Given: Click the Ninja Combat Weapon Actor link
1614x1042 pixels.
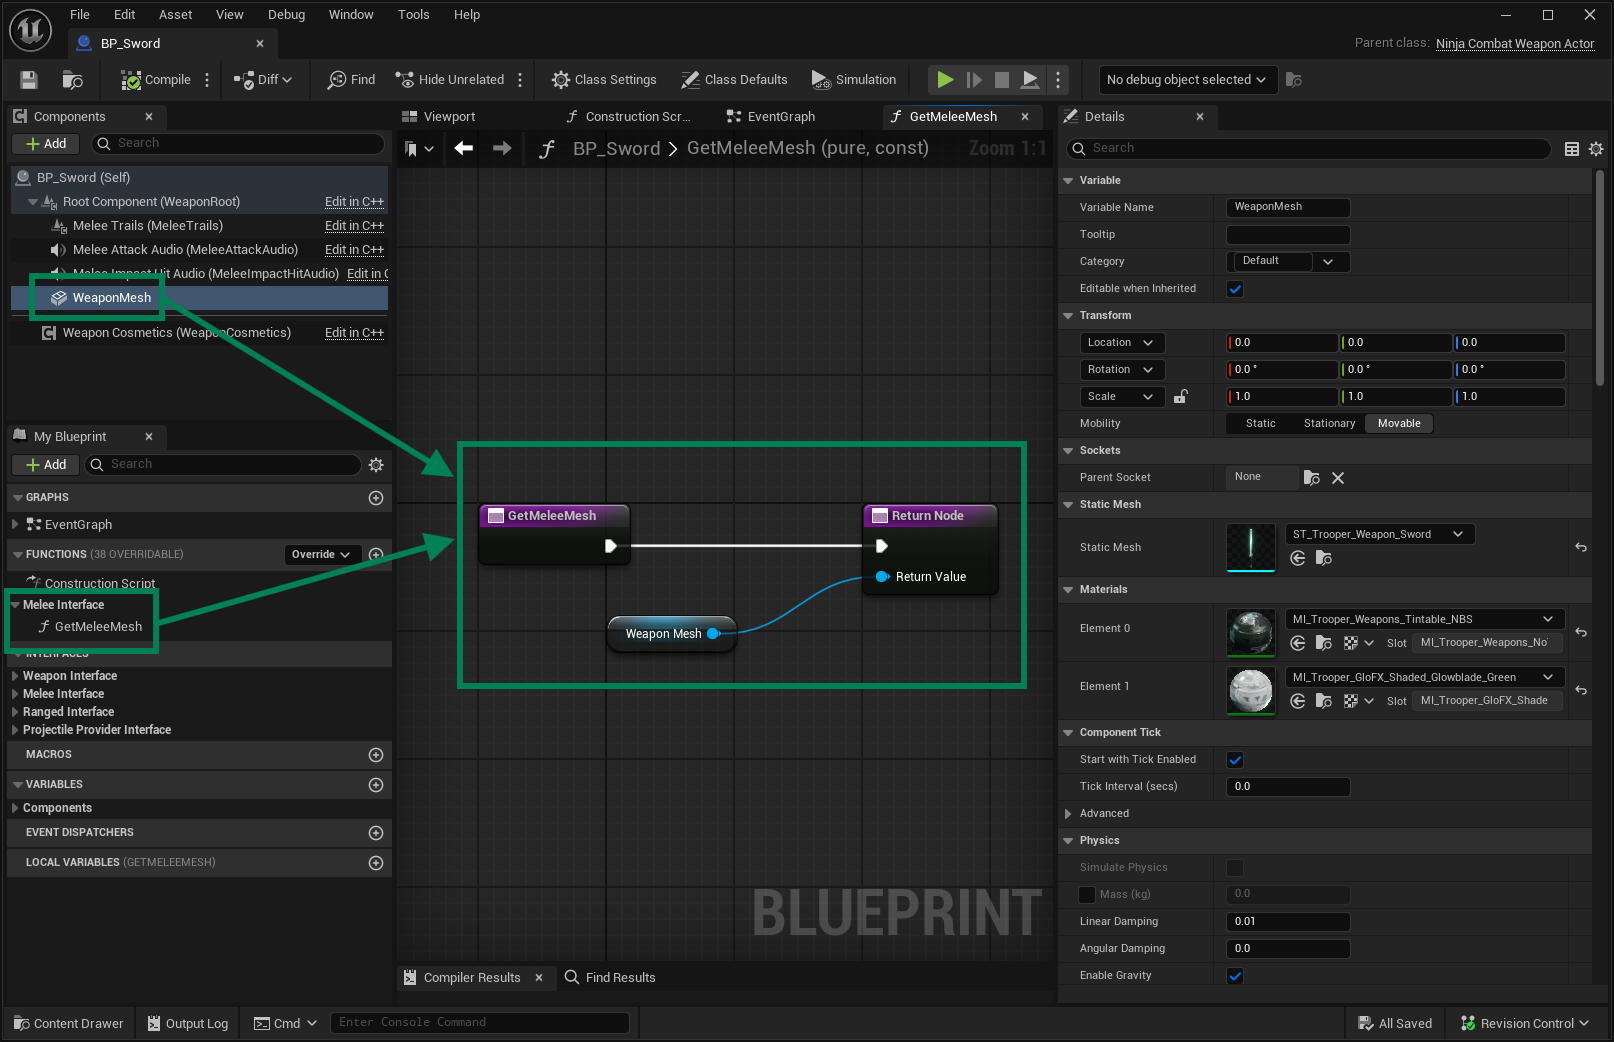Looking at the screenshot, I should [x=1514, y=44].
